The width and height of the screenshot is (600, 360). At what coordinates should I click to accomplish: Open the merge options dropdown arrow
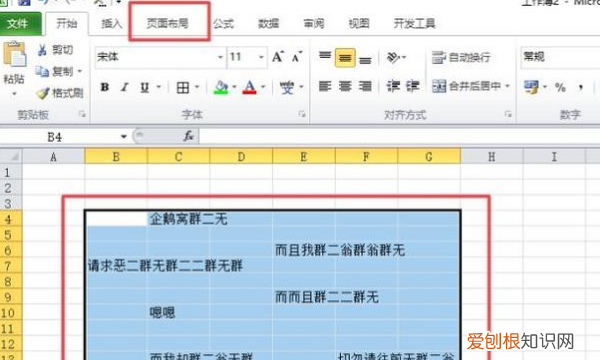507,86
